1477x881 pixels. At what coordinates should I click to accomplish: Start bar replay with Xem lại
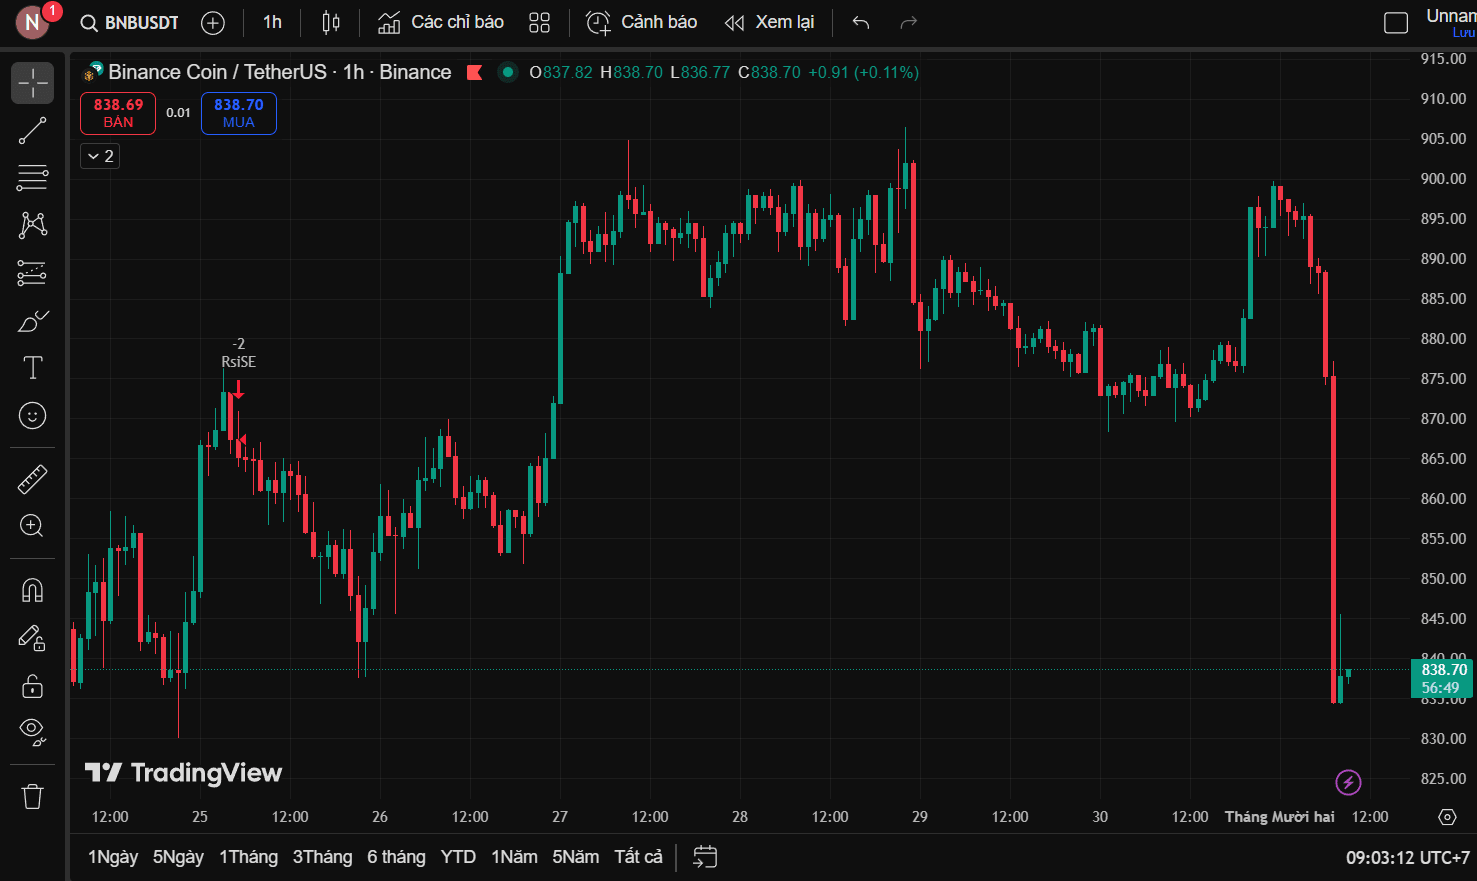pyautogui.click(x=769, y=23)
